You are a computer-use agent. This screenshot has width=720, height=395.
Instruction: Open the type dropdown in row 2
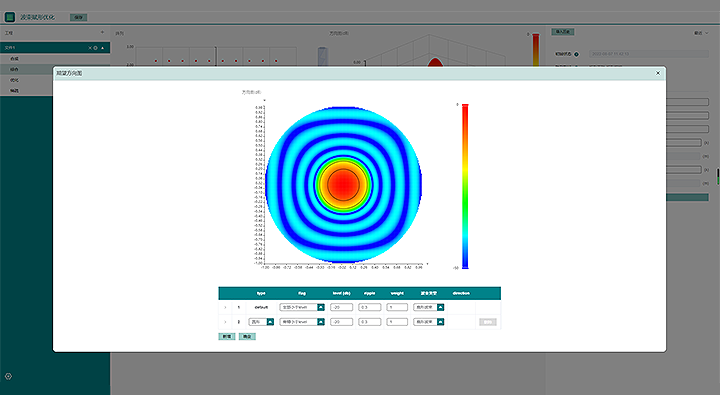pyautogui.click(x=261, y=322)
